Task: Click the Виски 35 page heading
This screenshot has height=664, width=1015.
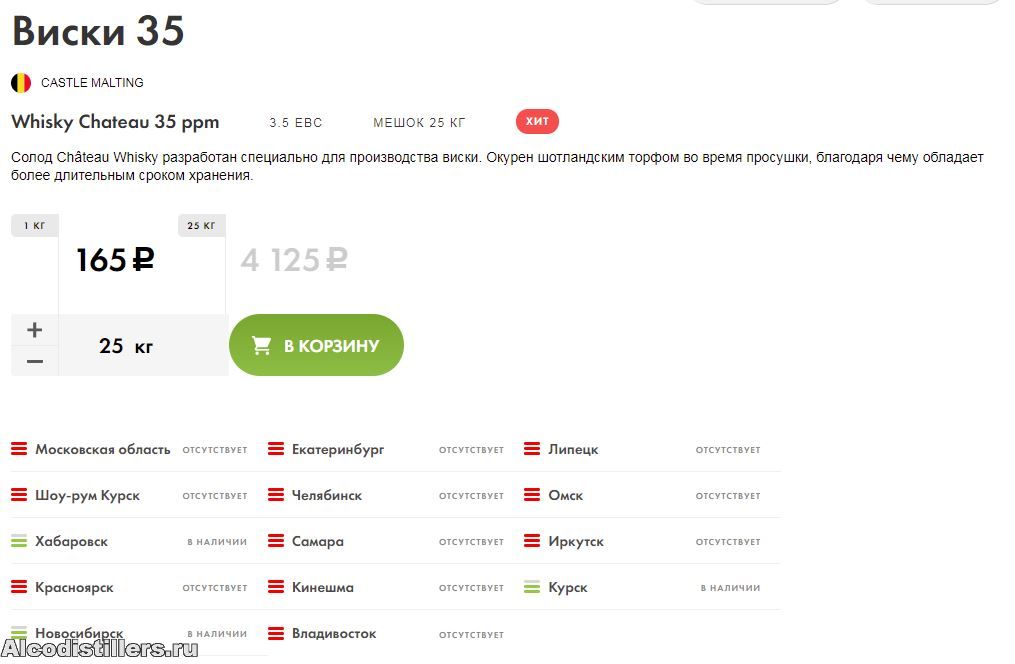Action: (98, 30)
